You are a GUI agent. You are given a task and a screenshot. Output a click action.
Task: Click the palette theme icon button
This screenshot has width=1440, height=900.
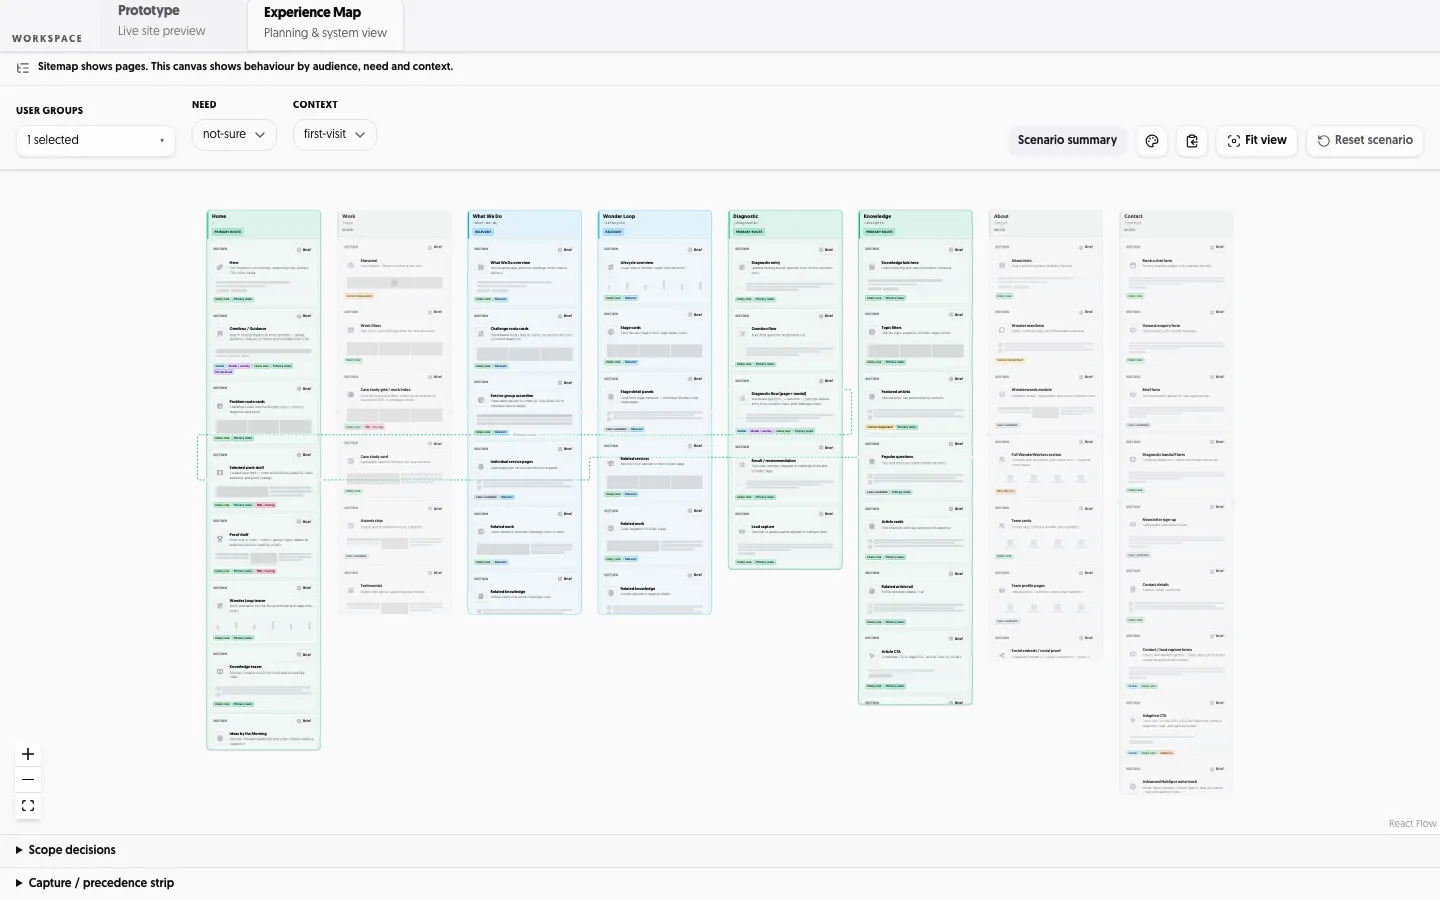(x=1152, y=141)
